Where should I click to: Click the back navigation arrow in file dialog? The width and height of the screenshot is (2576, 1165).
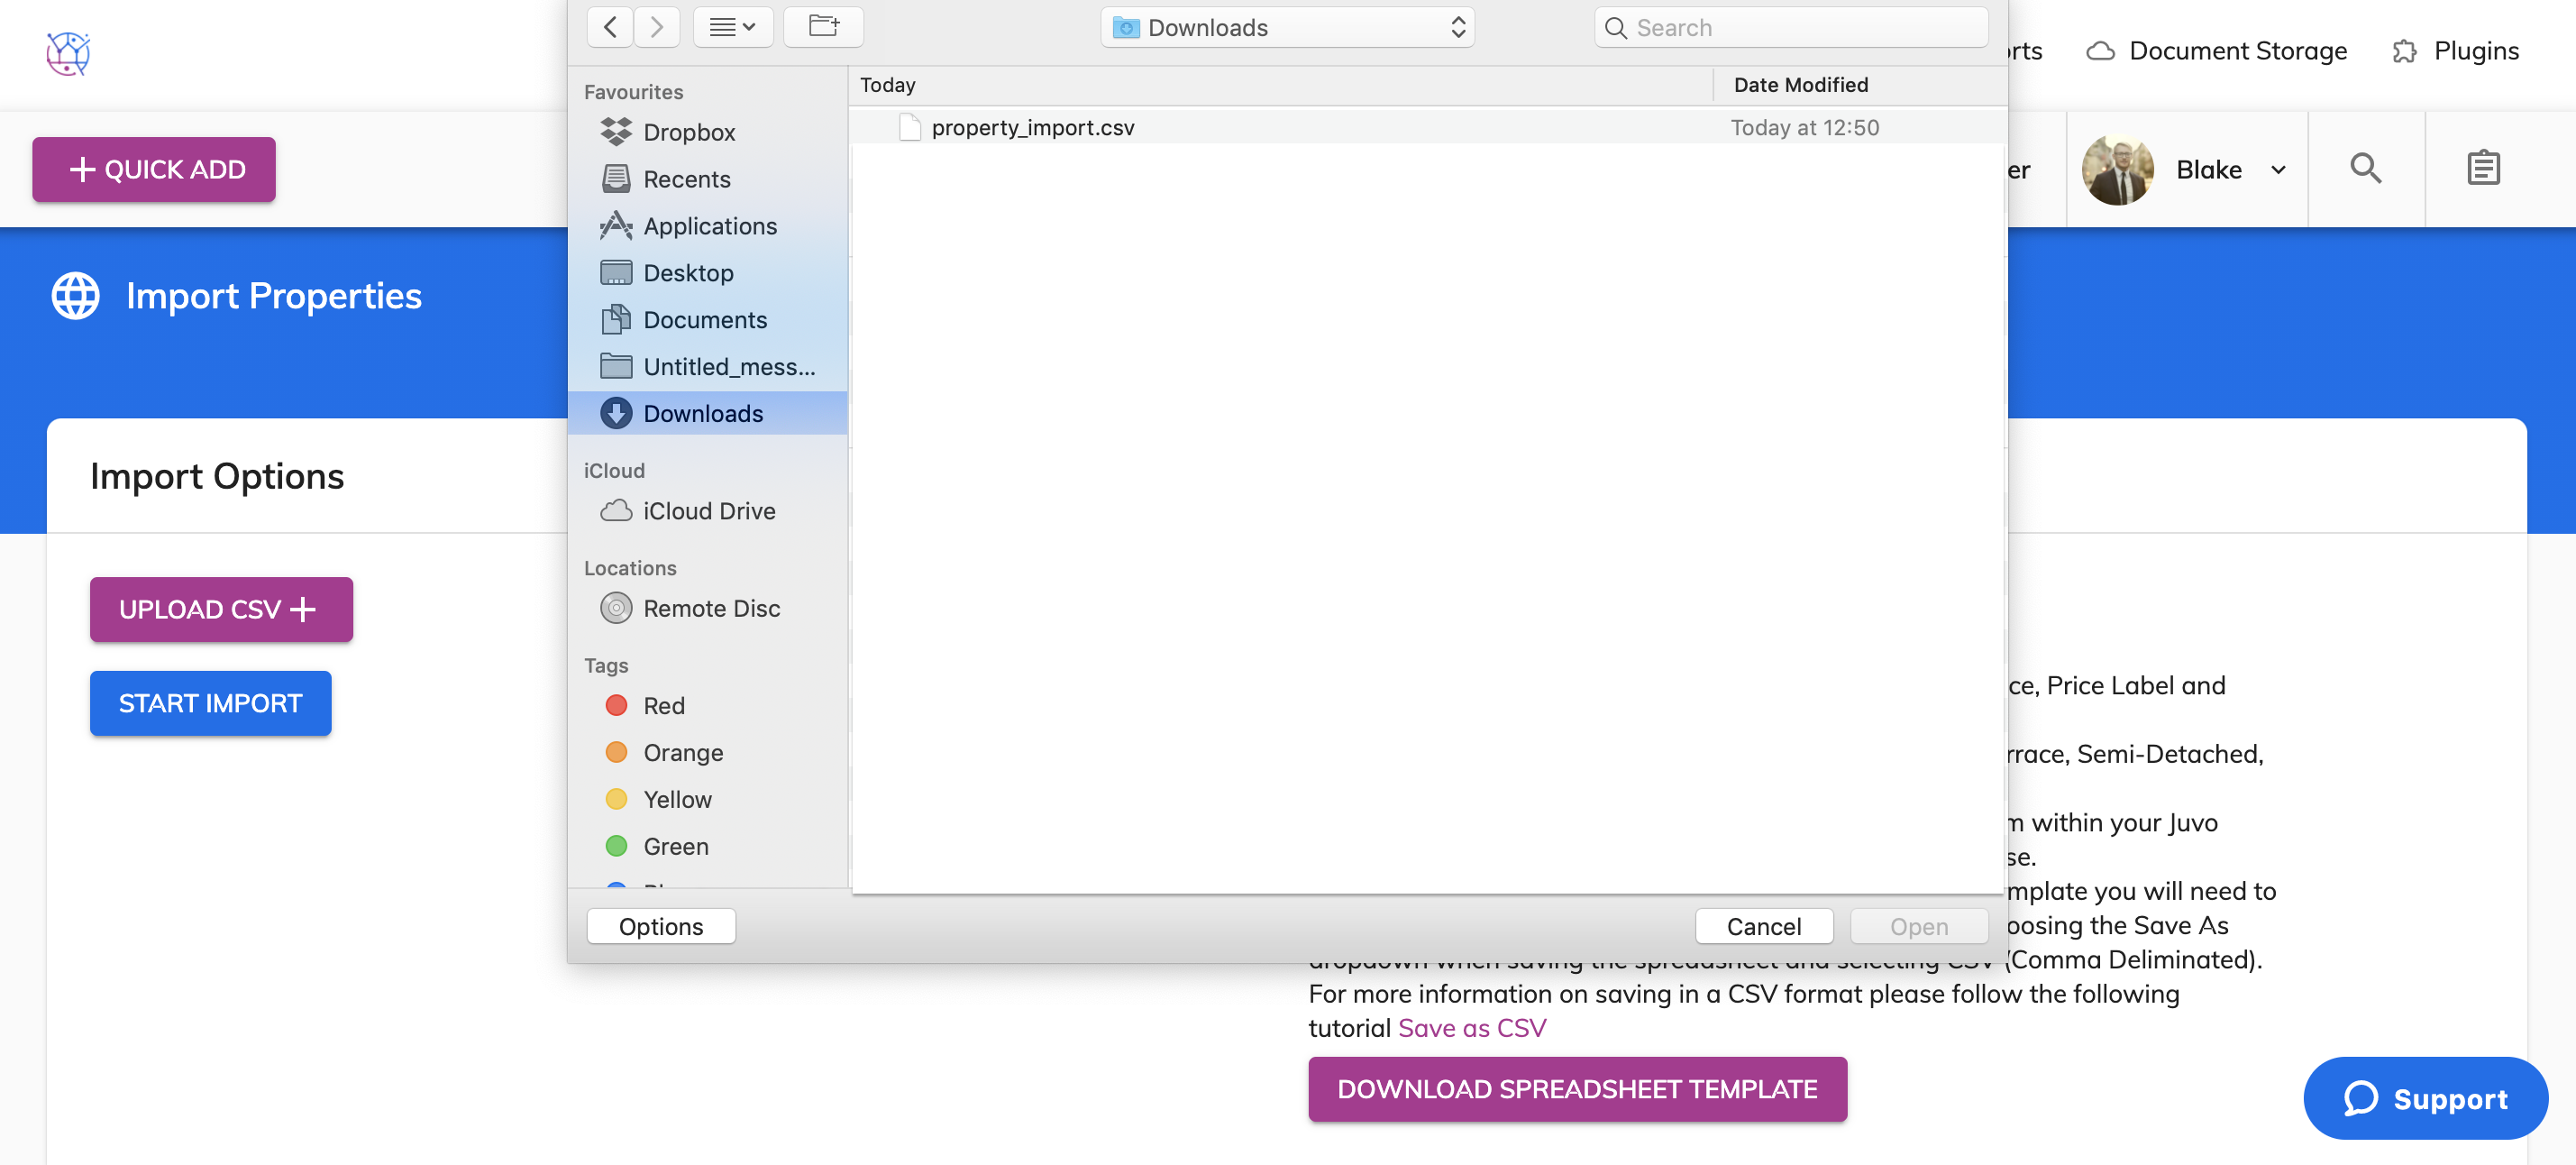610,27
